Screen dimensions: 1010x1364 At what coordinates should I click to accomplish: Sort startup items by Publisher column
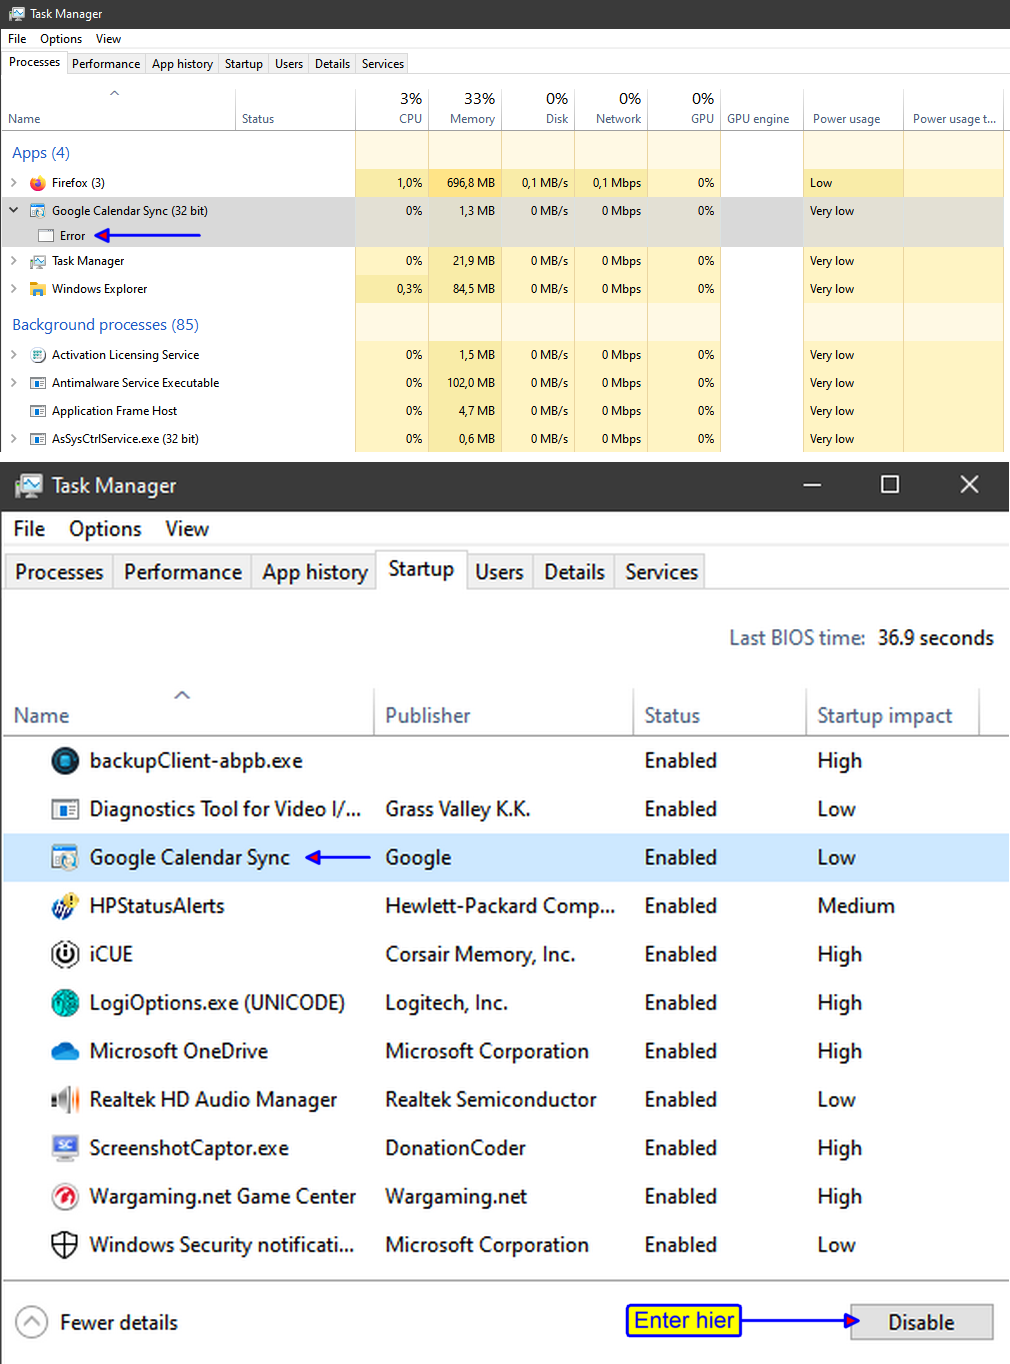click(x=503, y=712)
